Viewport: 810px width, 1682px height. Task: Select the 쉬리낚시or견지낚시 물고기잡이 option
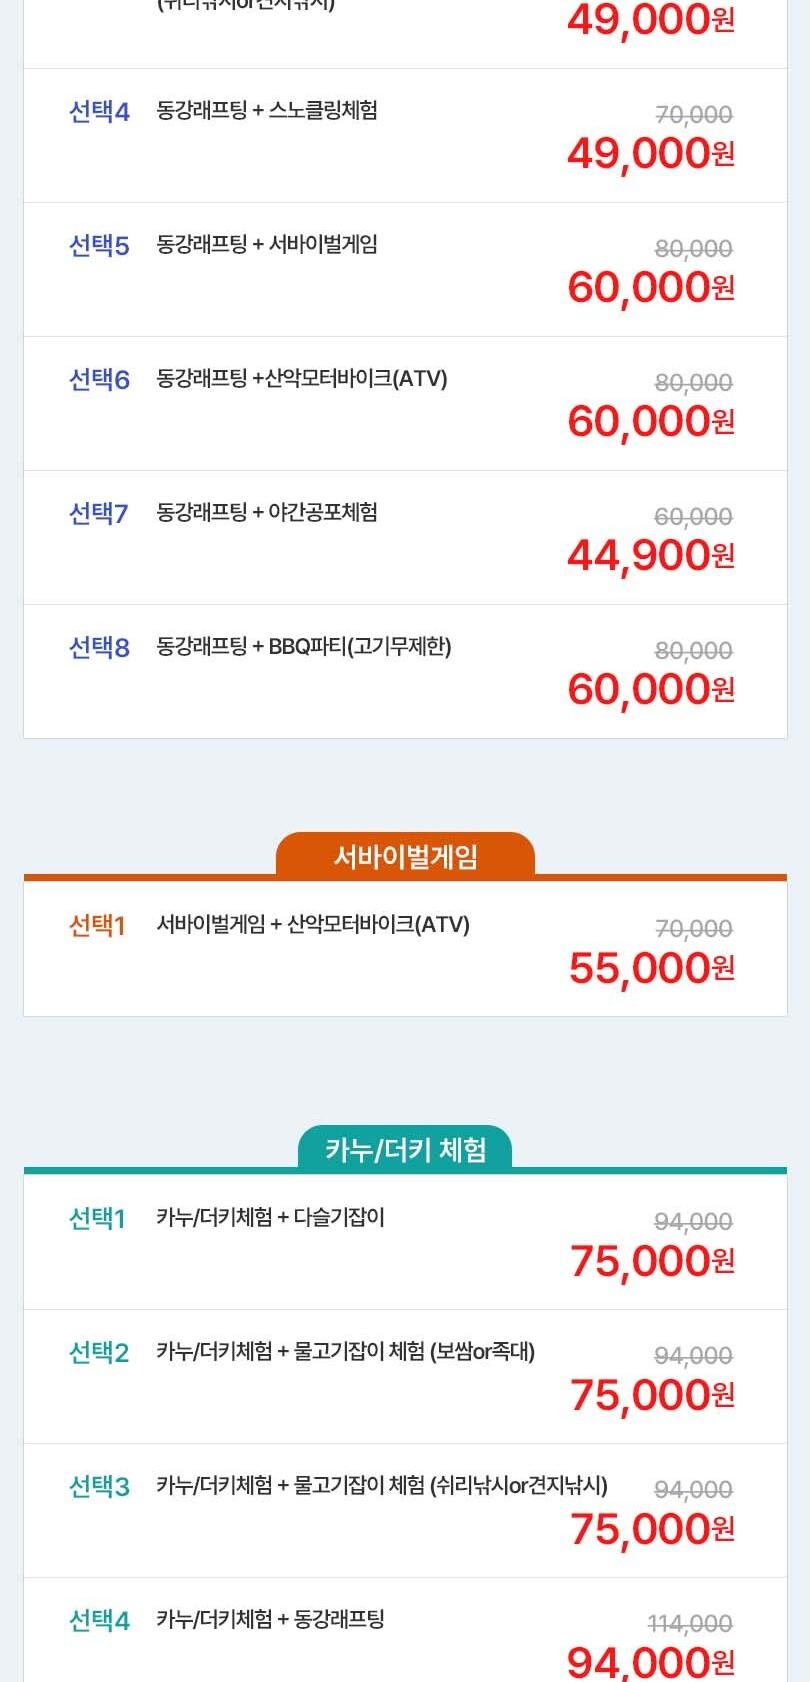pyautogui.click(x=382, y=1486)
